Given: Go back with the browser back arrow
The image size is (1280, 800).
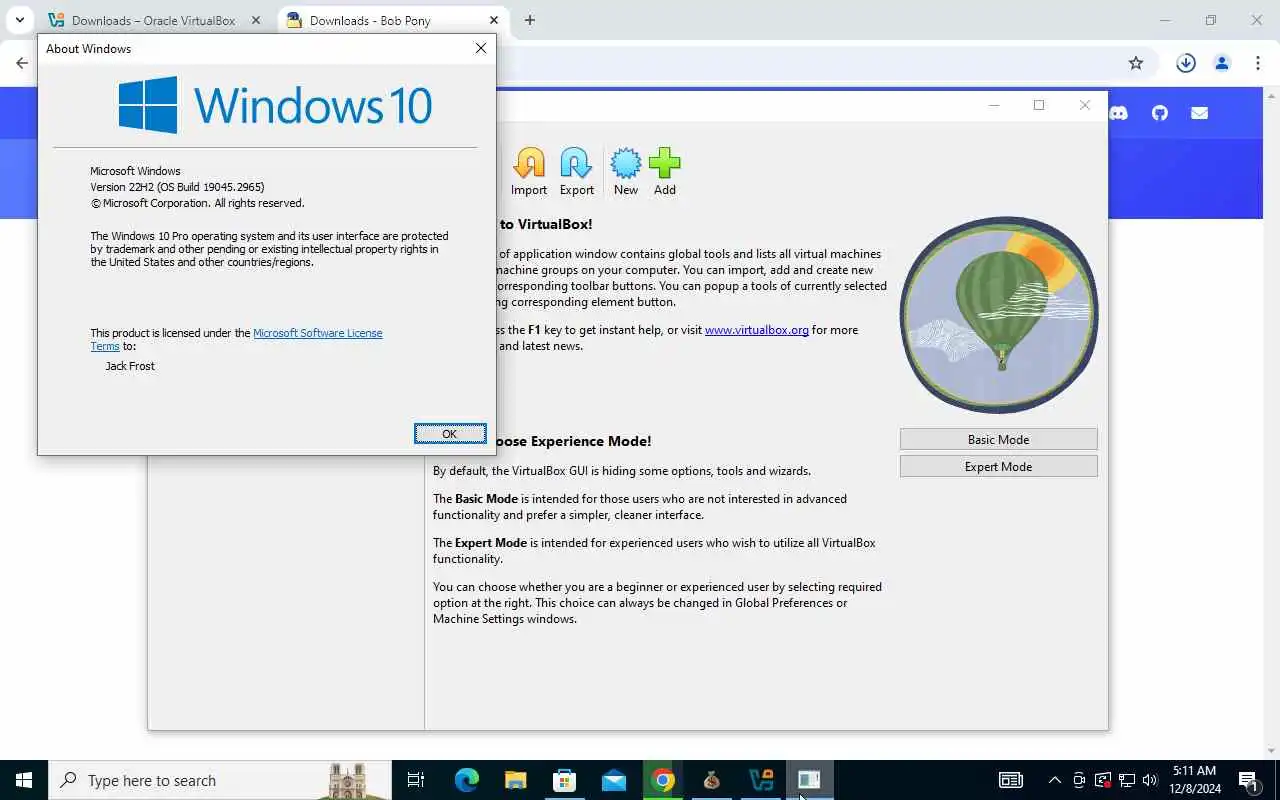Looking at the screenshot, I should tap(22, 63).
